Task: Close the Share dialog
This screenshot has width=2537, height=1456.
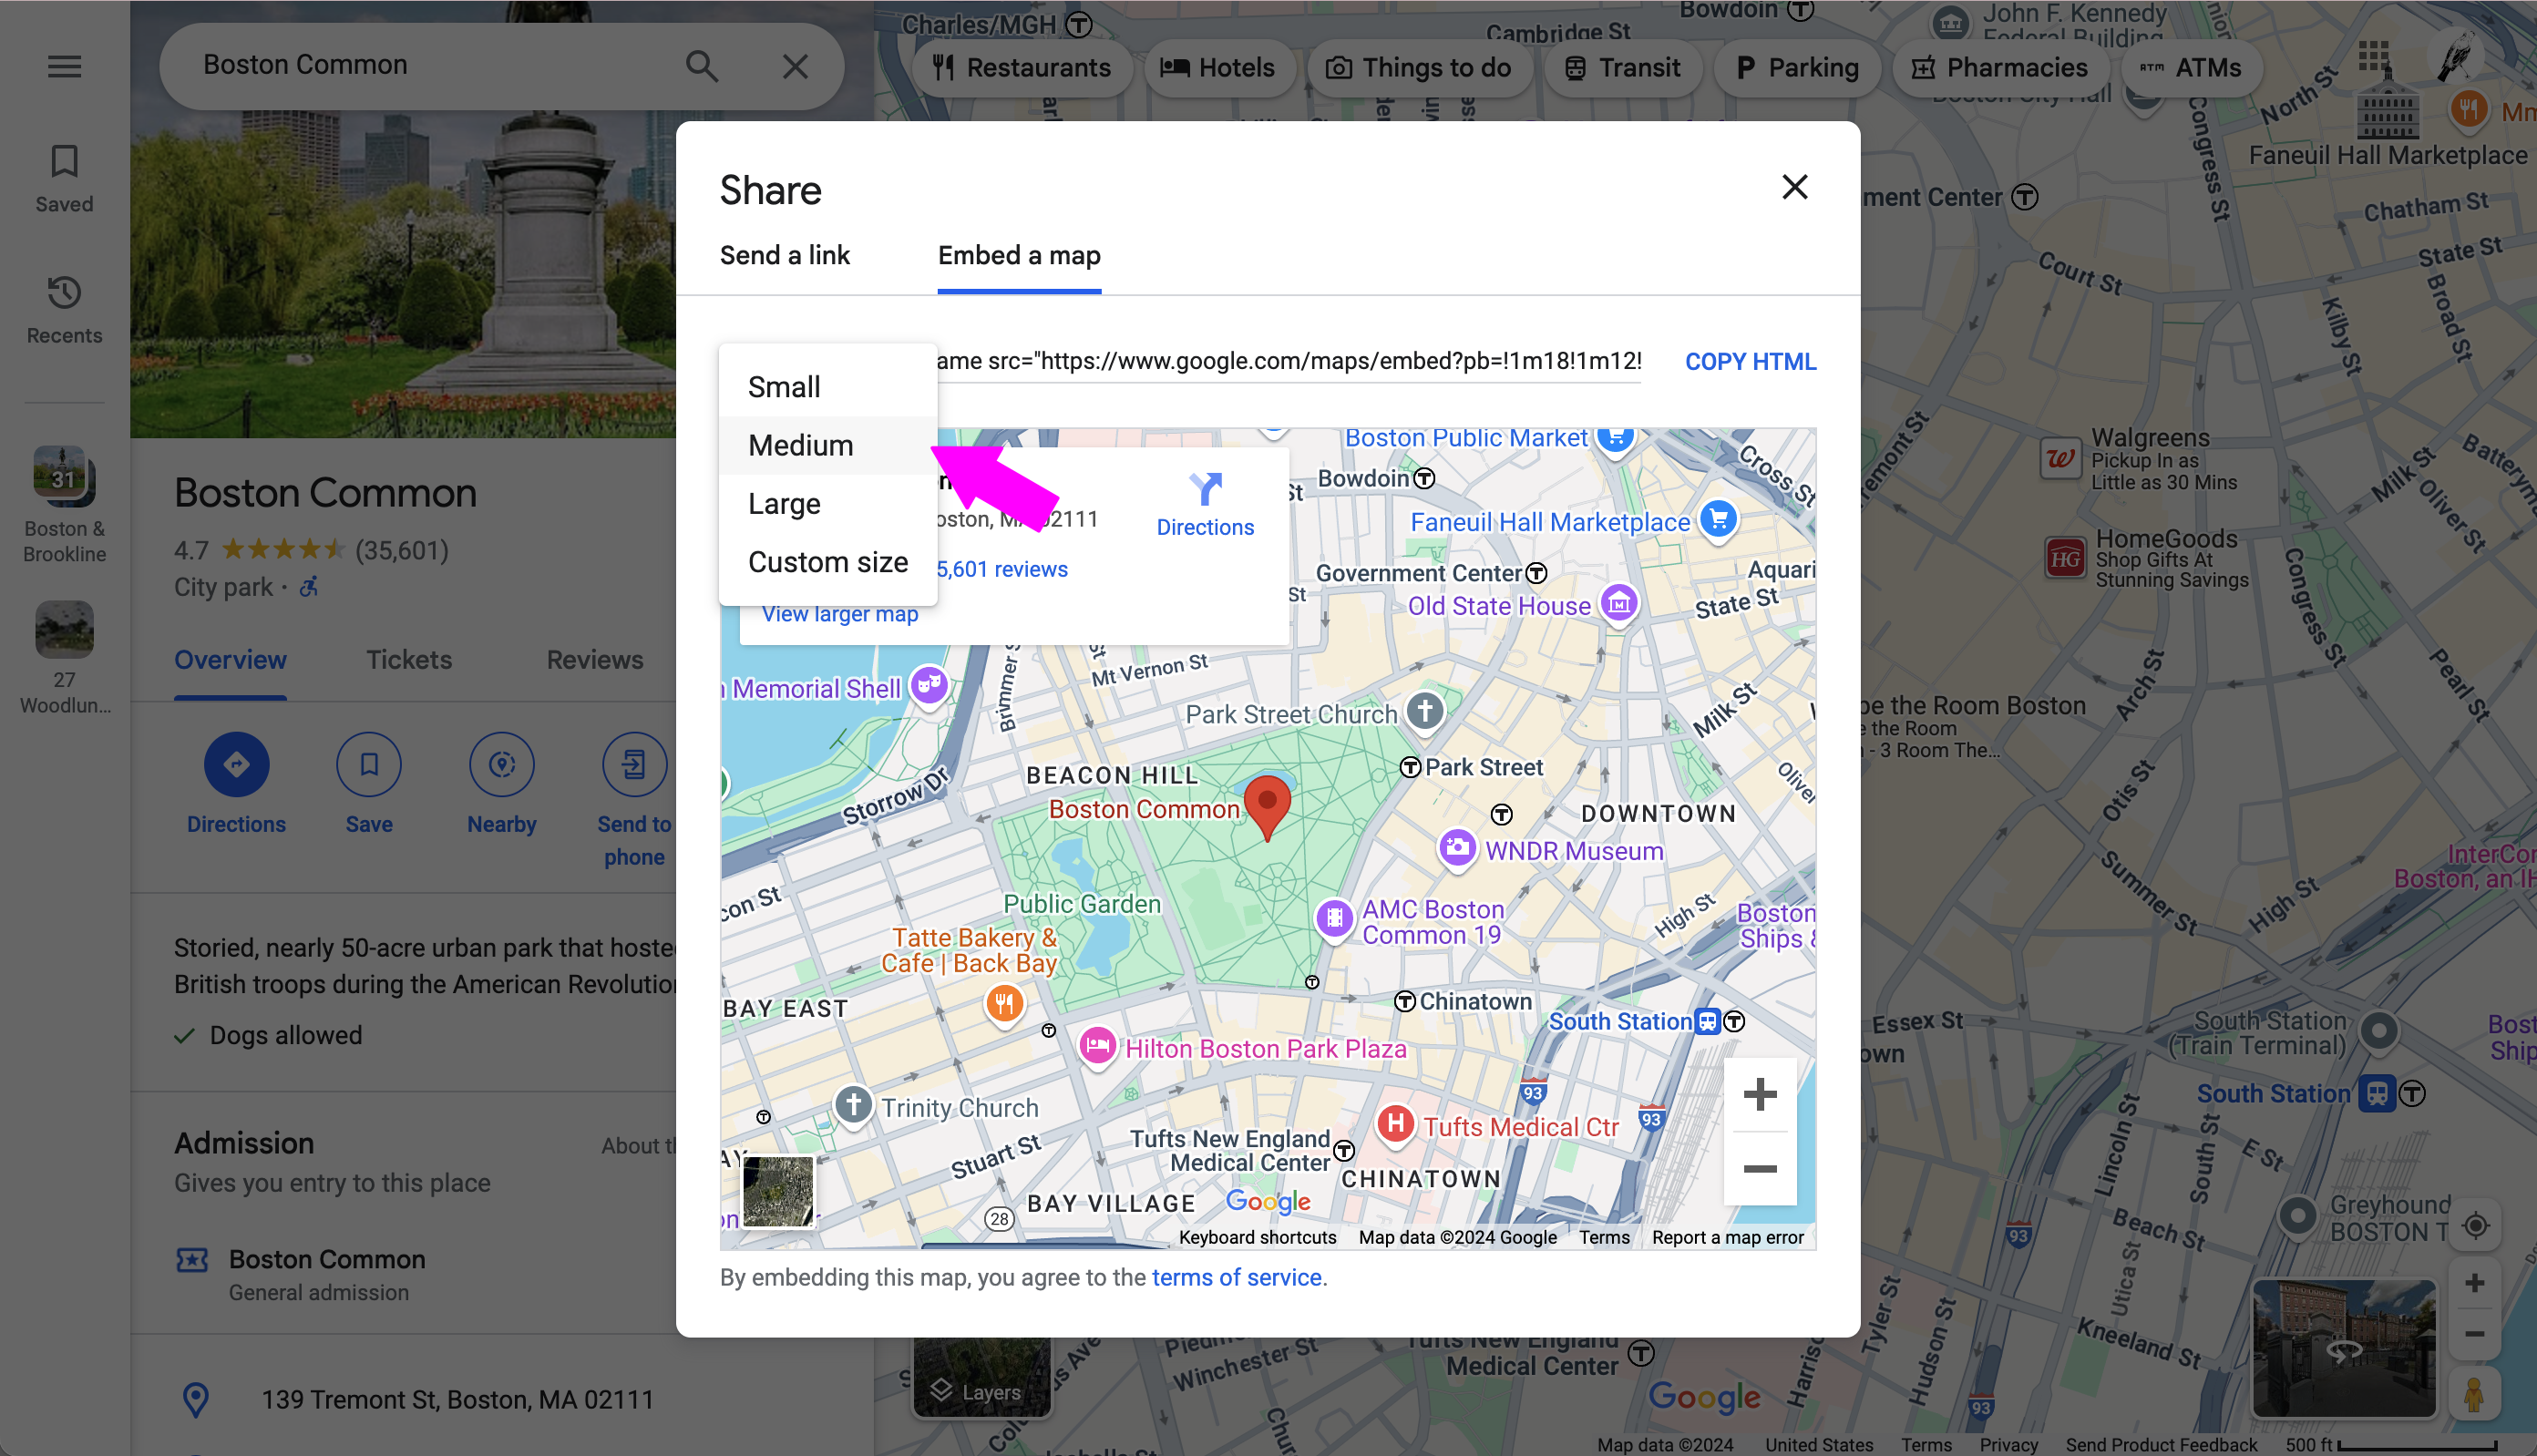Action: click(1795, 187)
